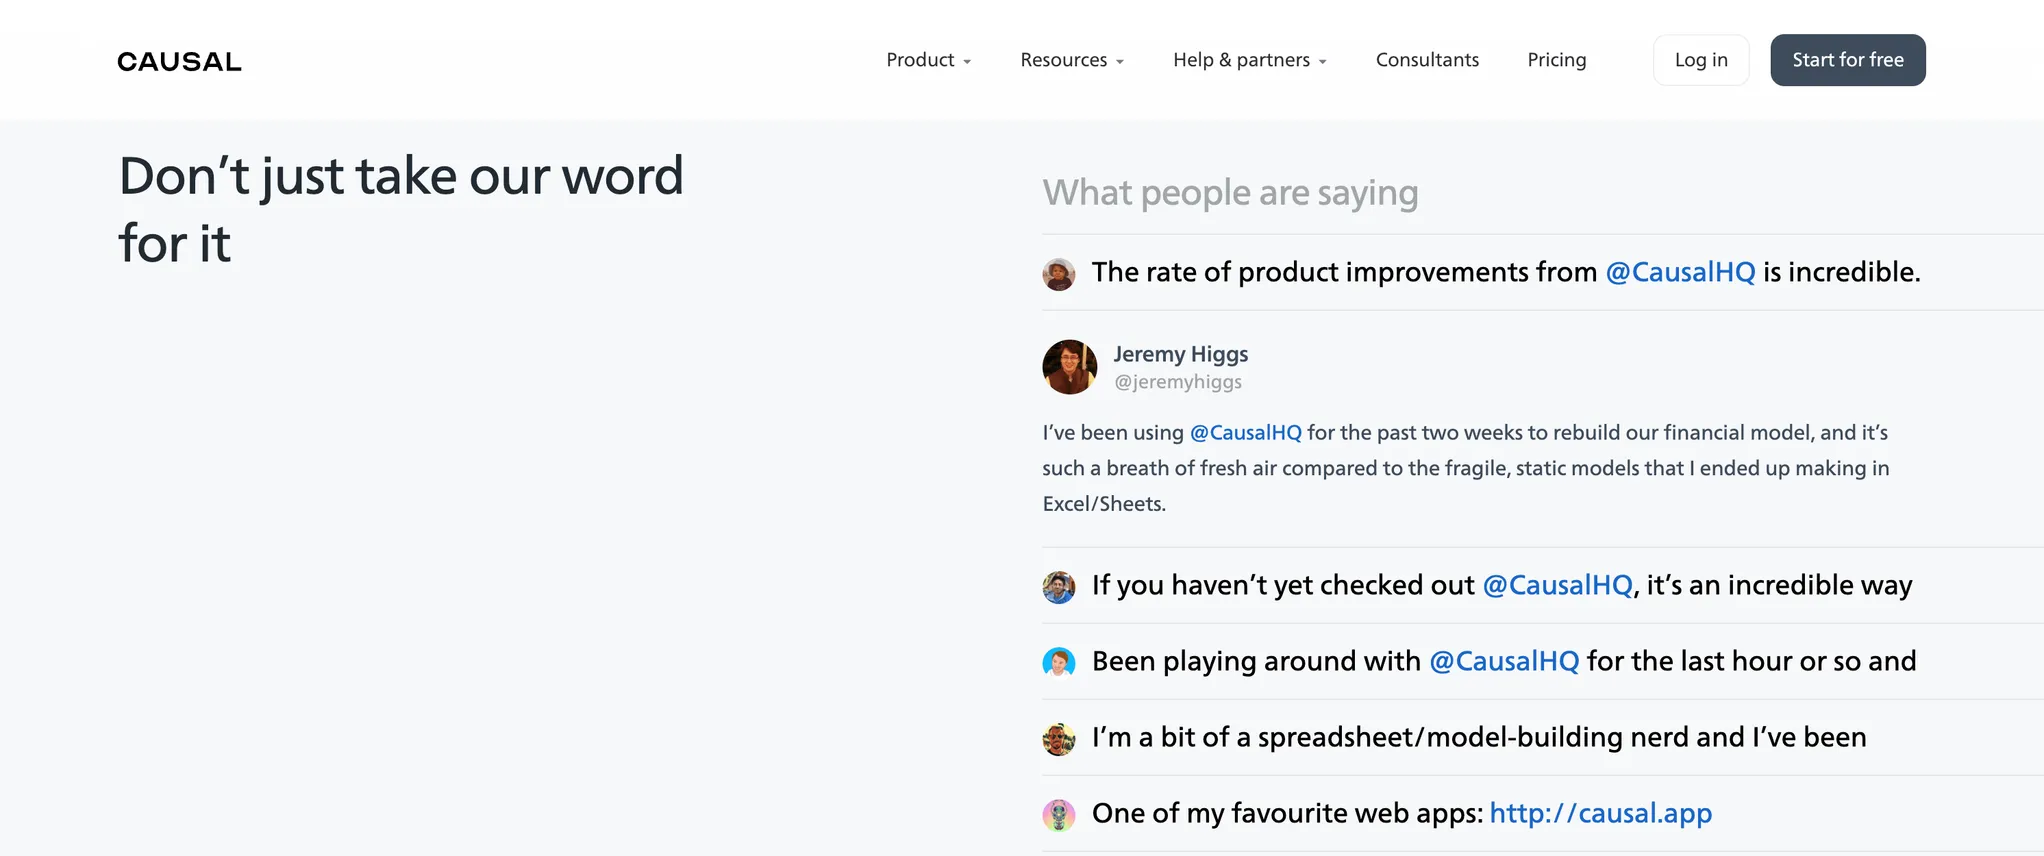Click the Start for free button
Screen dimensions: 2044x856
pyautogui.click(x=1848, y=60)
